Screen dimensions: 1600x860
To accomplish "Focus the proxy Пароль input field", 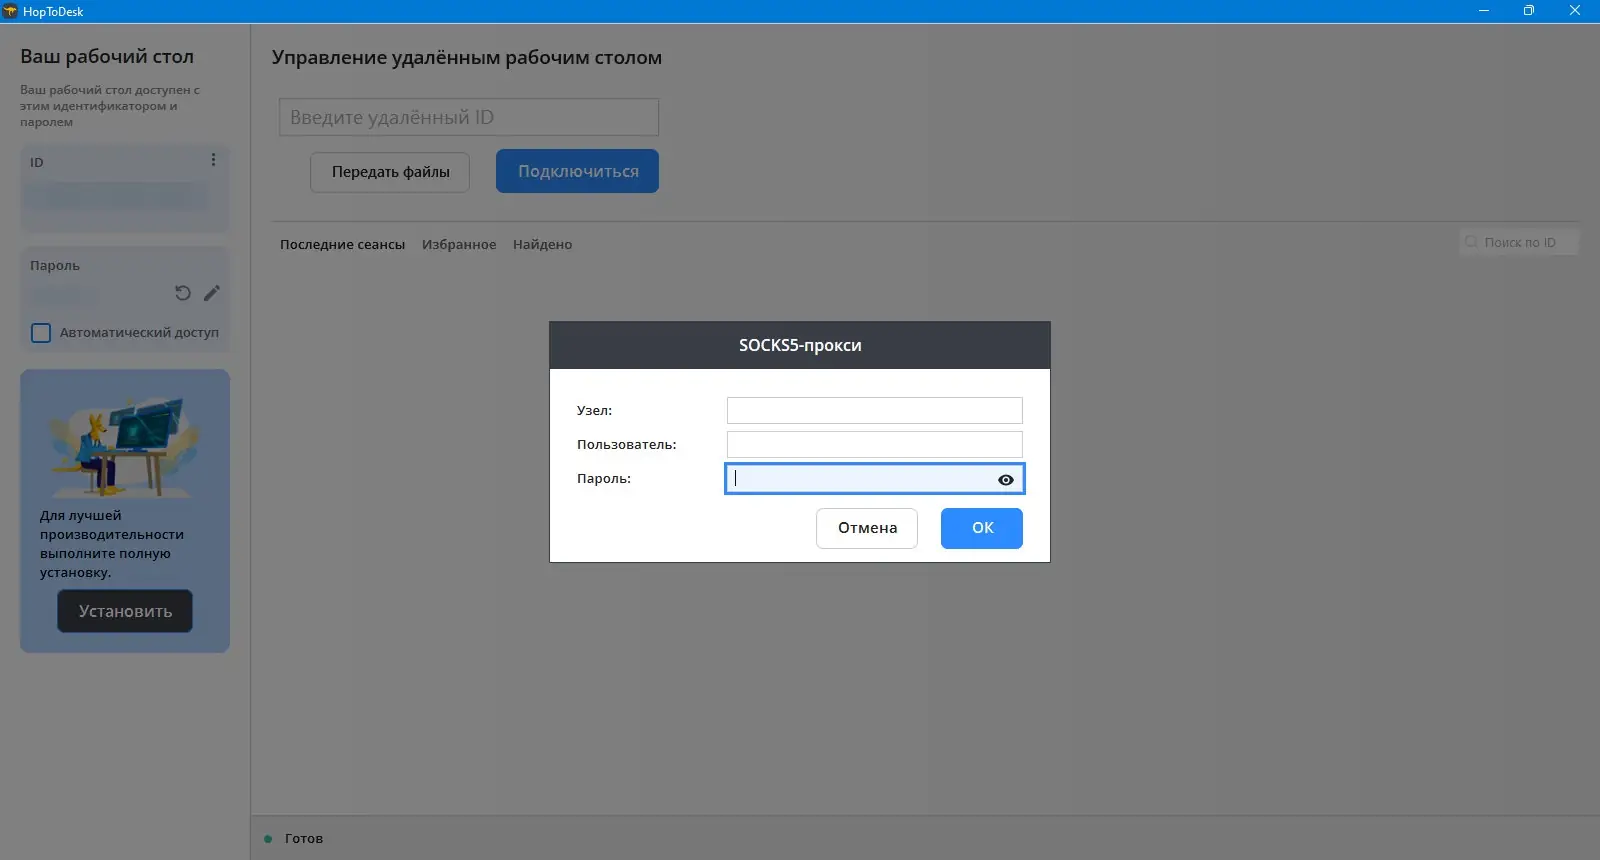I will coord(875,479).
